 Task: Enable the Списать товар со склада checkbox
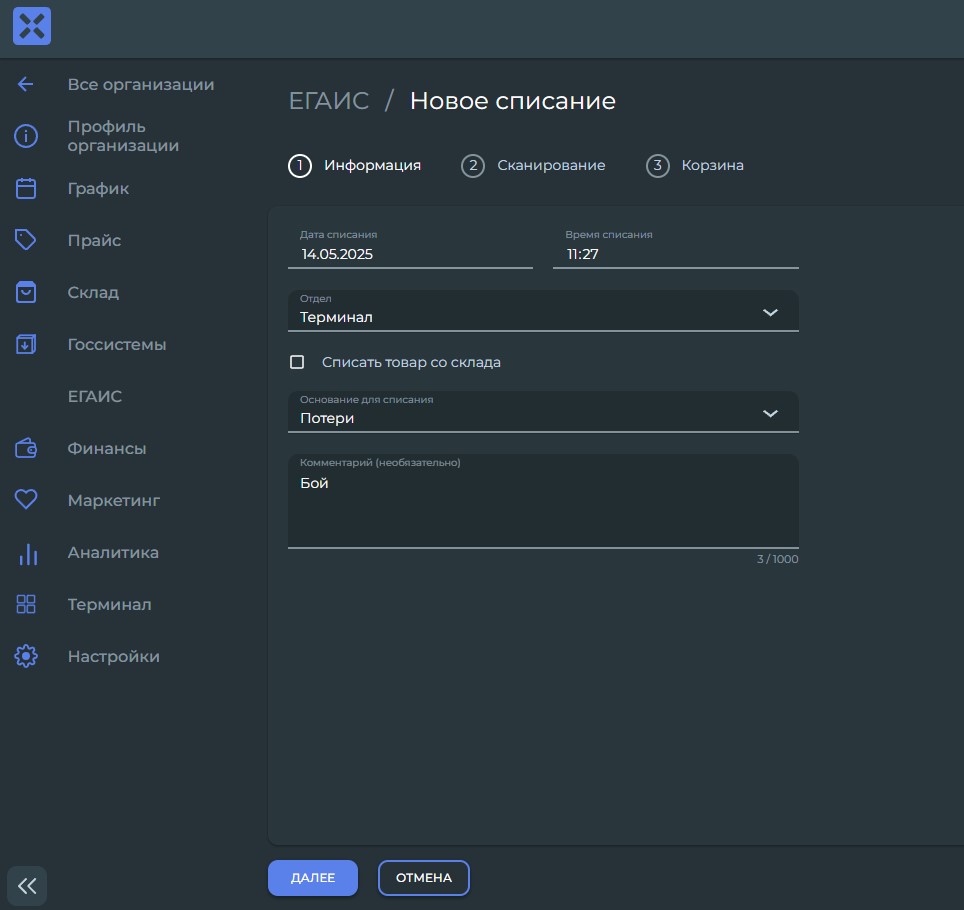click(x=297, y=362)
